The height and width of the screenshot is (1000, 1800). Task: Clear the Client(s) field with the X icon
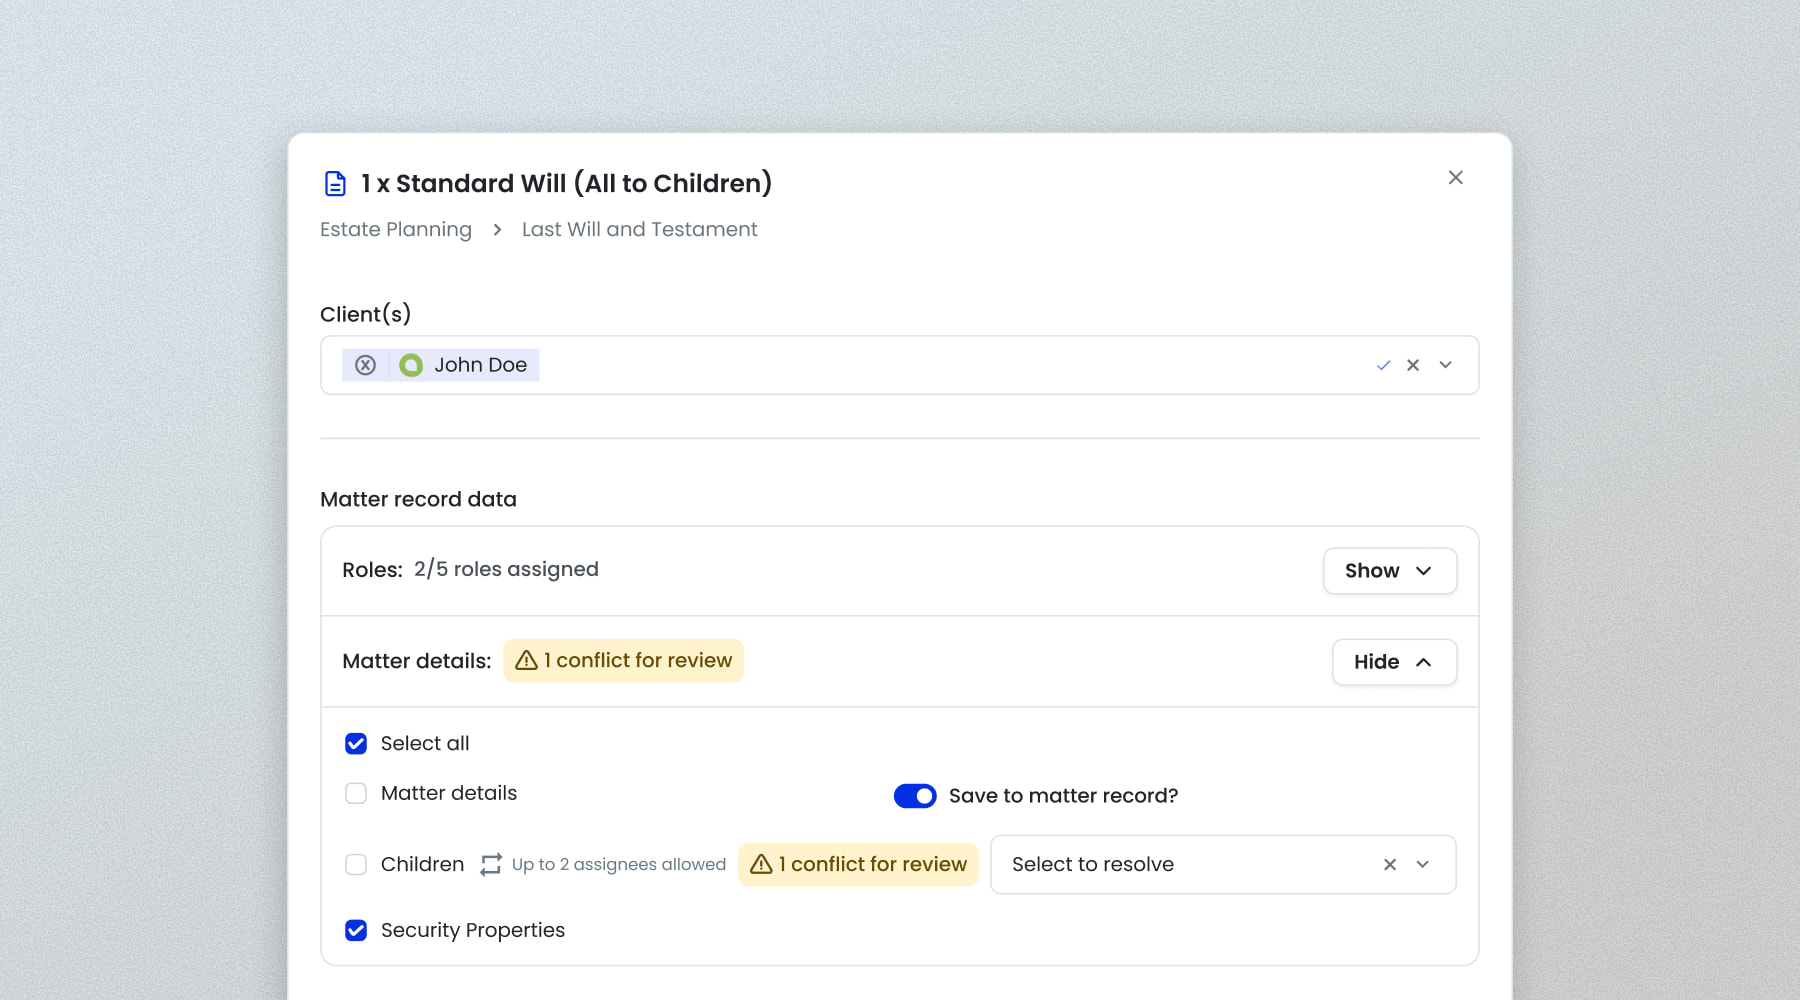[1413, 365]
